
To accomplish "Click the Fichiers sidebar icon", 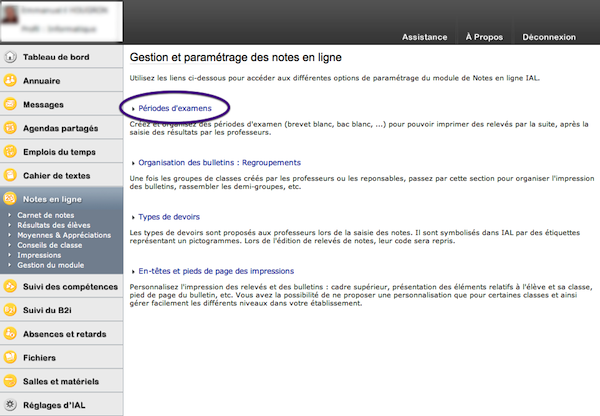I will (10, 358).
